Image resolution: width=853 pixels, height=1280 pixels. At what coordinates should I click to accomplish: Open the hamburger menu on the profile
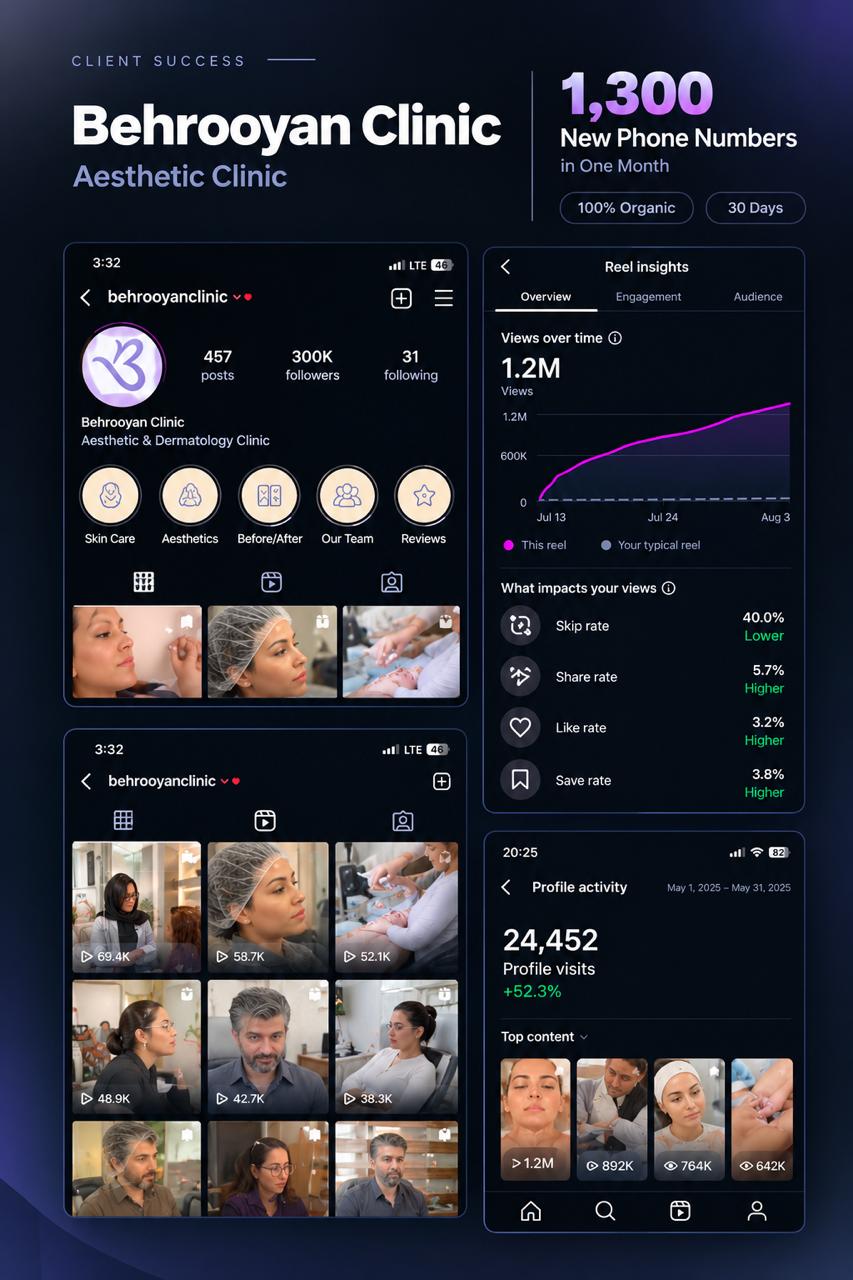pos(444,298)
